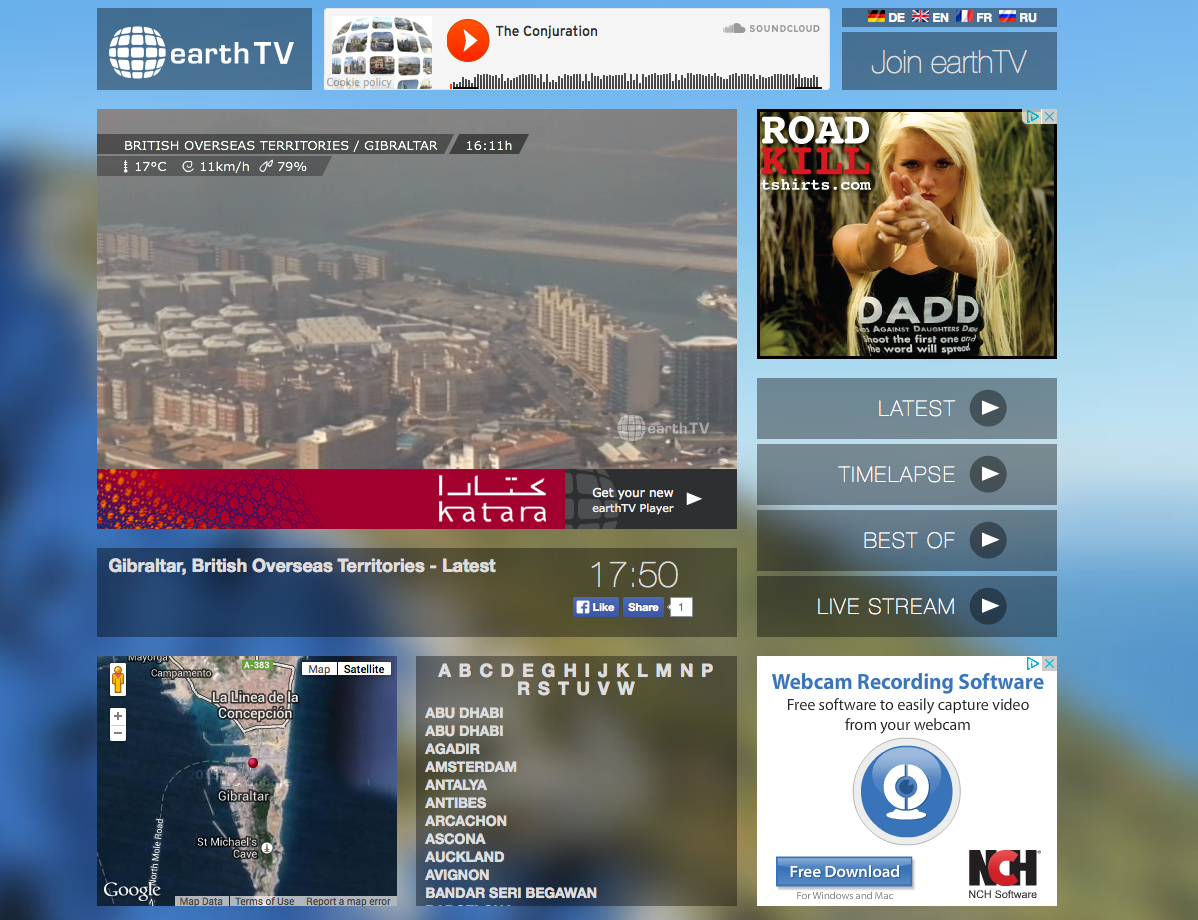The width and height of the screenshot is (1198, 920).
Task: Click the red location marker on map
Action: coord(253,763)
